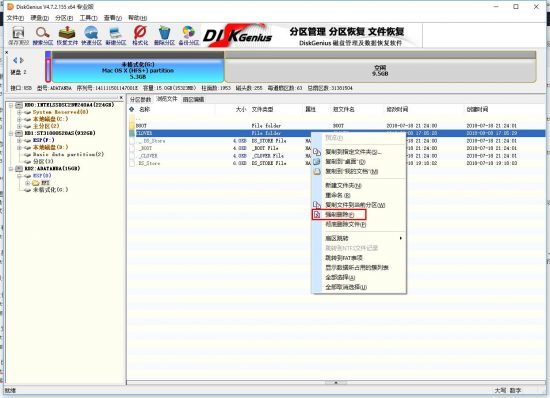Expand 本地磁盘(C:) tree node
The width and height of the screenshot is (550, 398).
[x=19, y=119]
